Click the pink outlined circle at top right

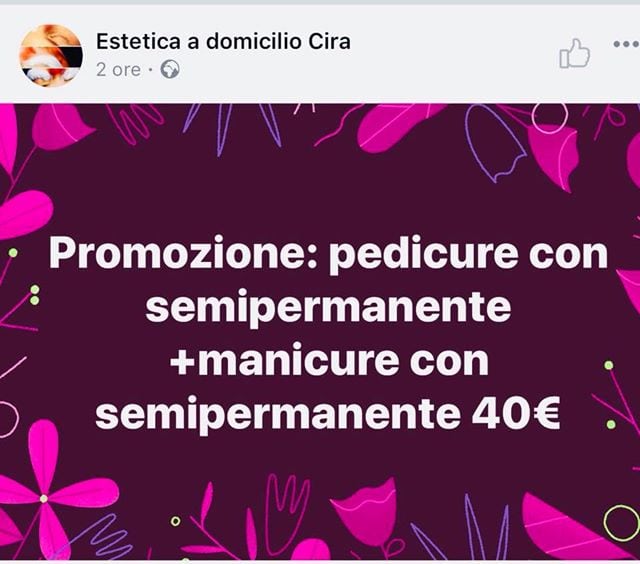[550, 117]
